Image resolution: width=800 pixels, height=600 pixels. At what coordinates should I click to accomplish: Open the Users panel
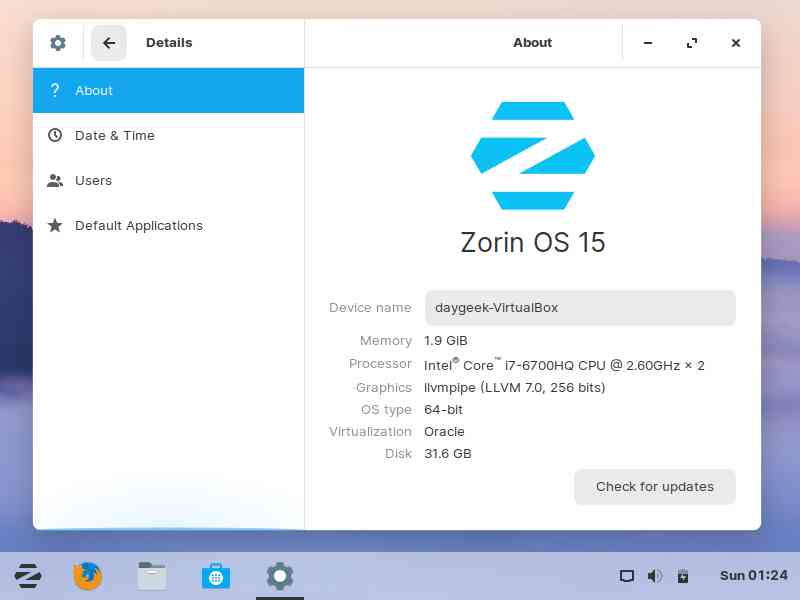[168, 180]
